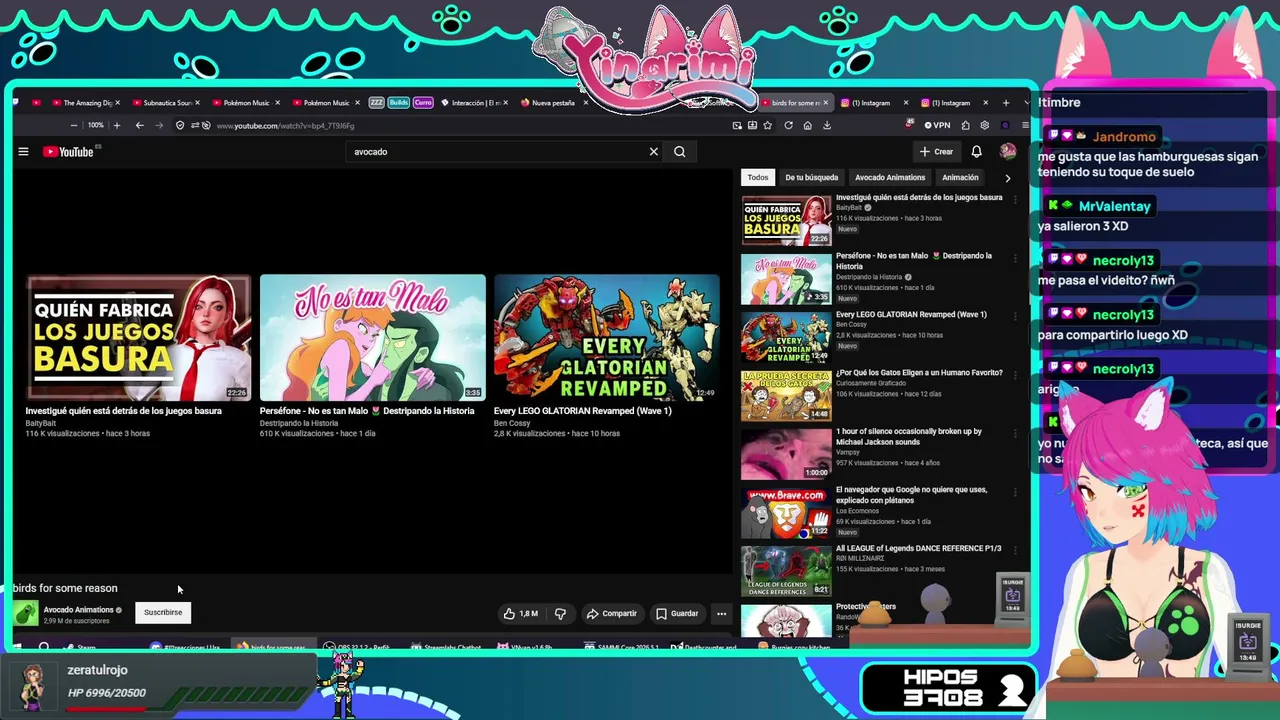This screenshot has height=720, width=1280.
Task: Open Windows Start menu on taskbar
Action: (18, 648)
